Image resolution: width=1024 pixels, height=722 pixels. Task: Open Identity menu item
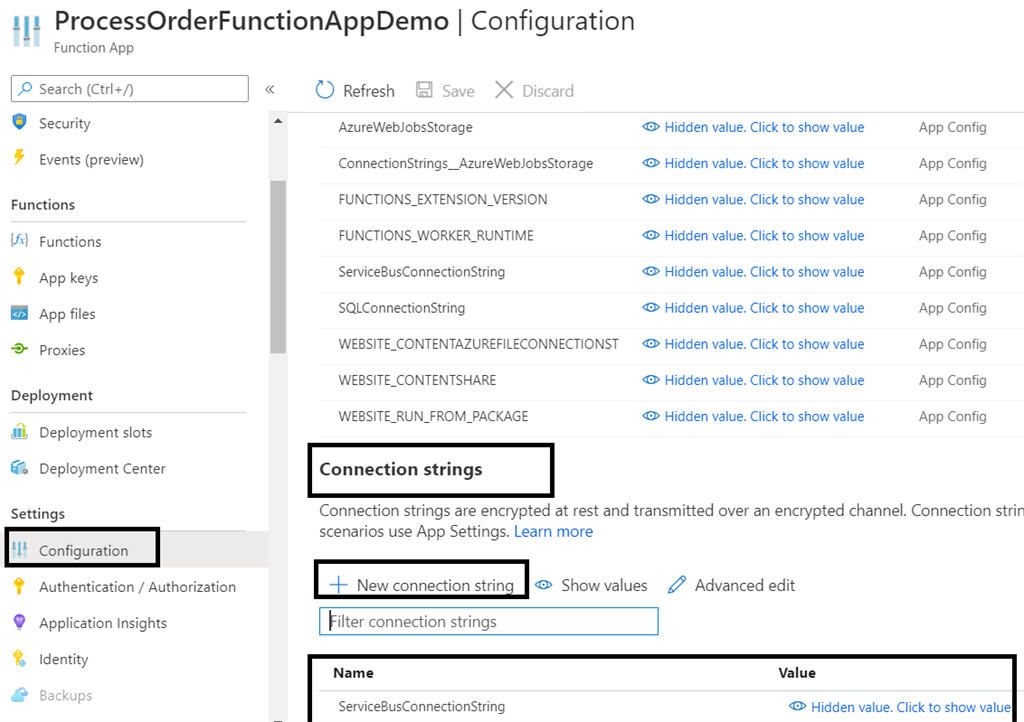63,659
